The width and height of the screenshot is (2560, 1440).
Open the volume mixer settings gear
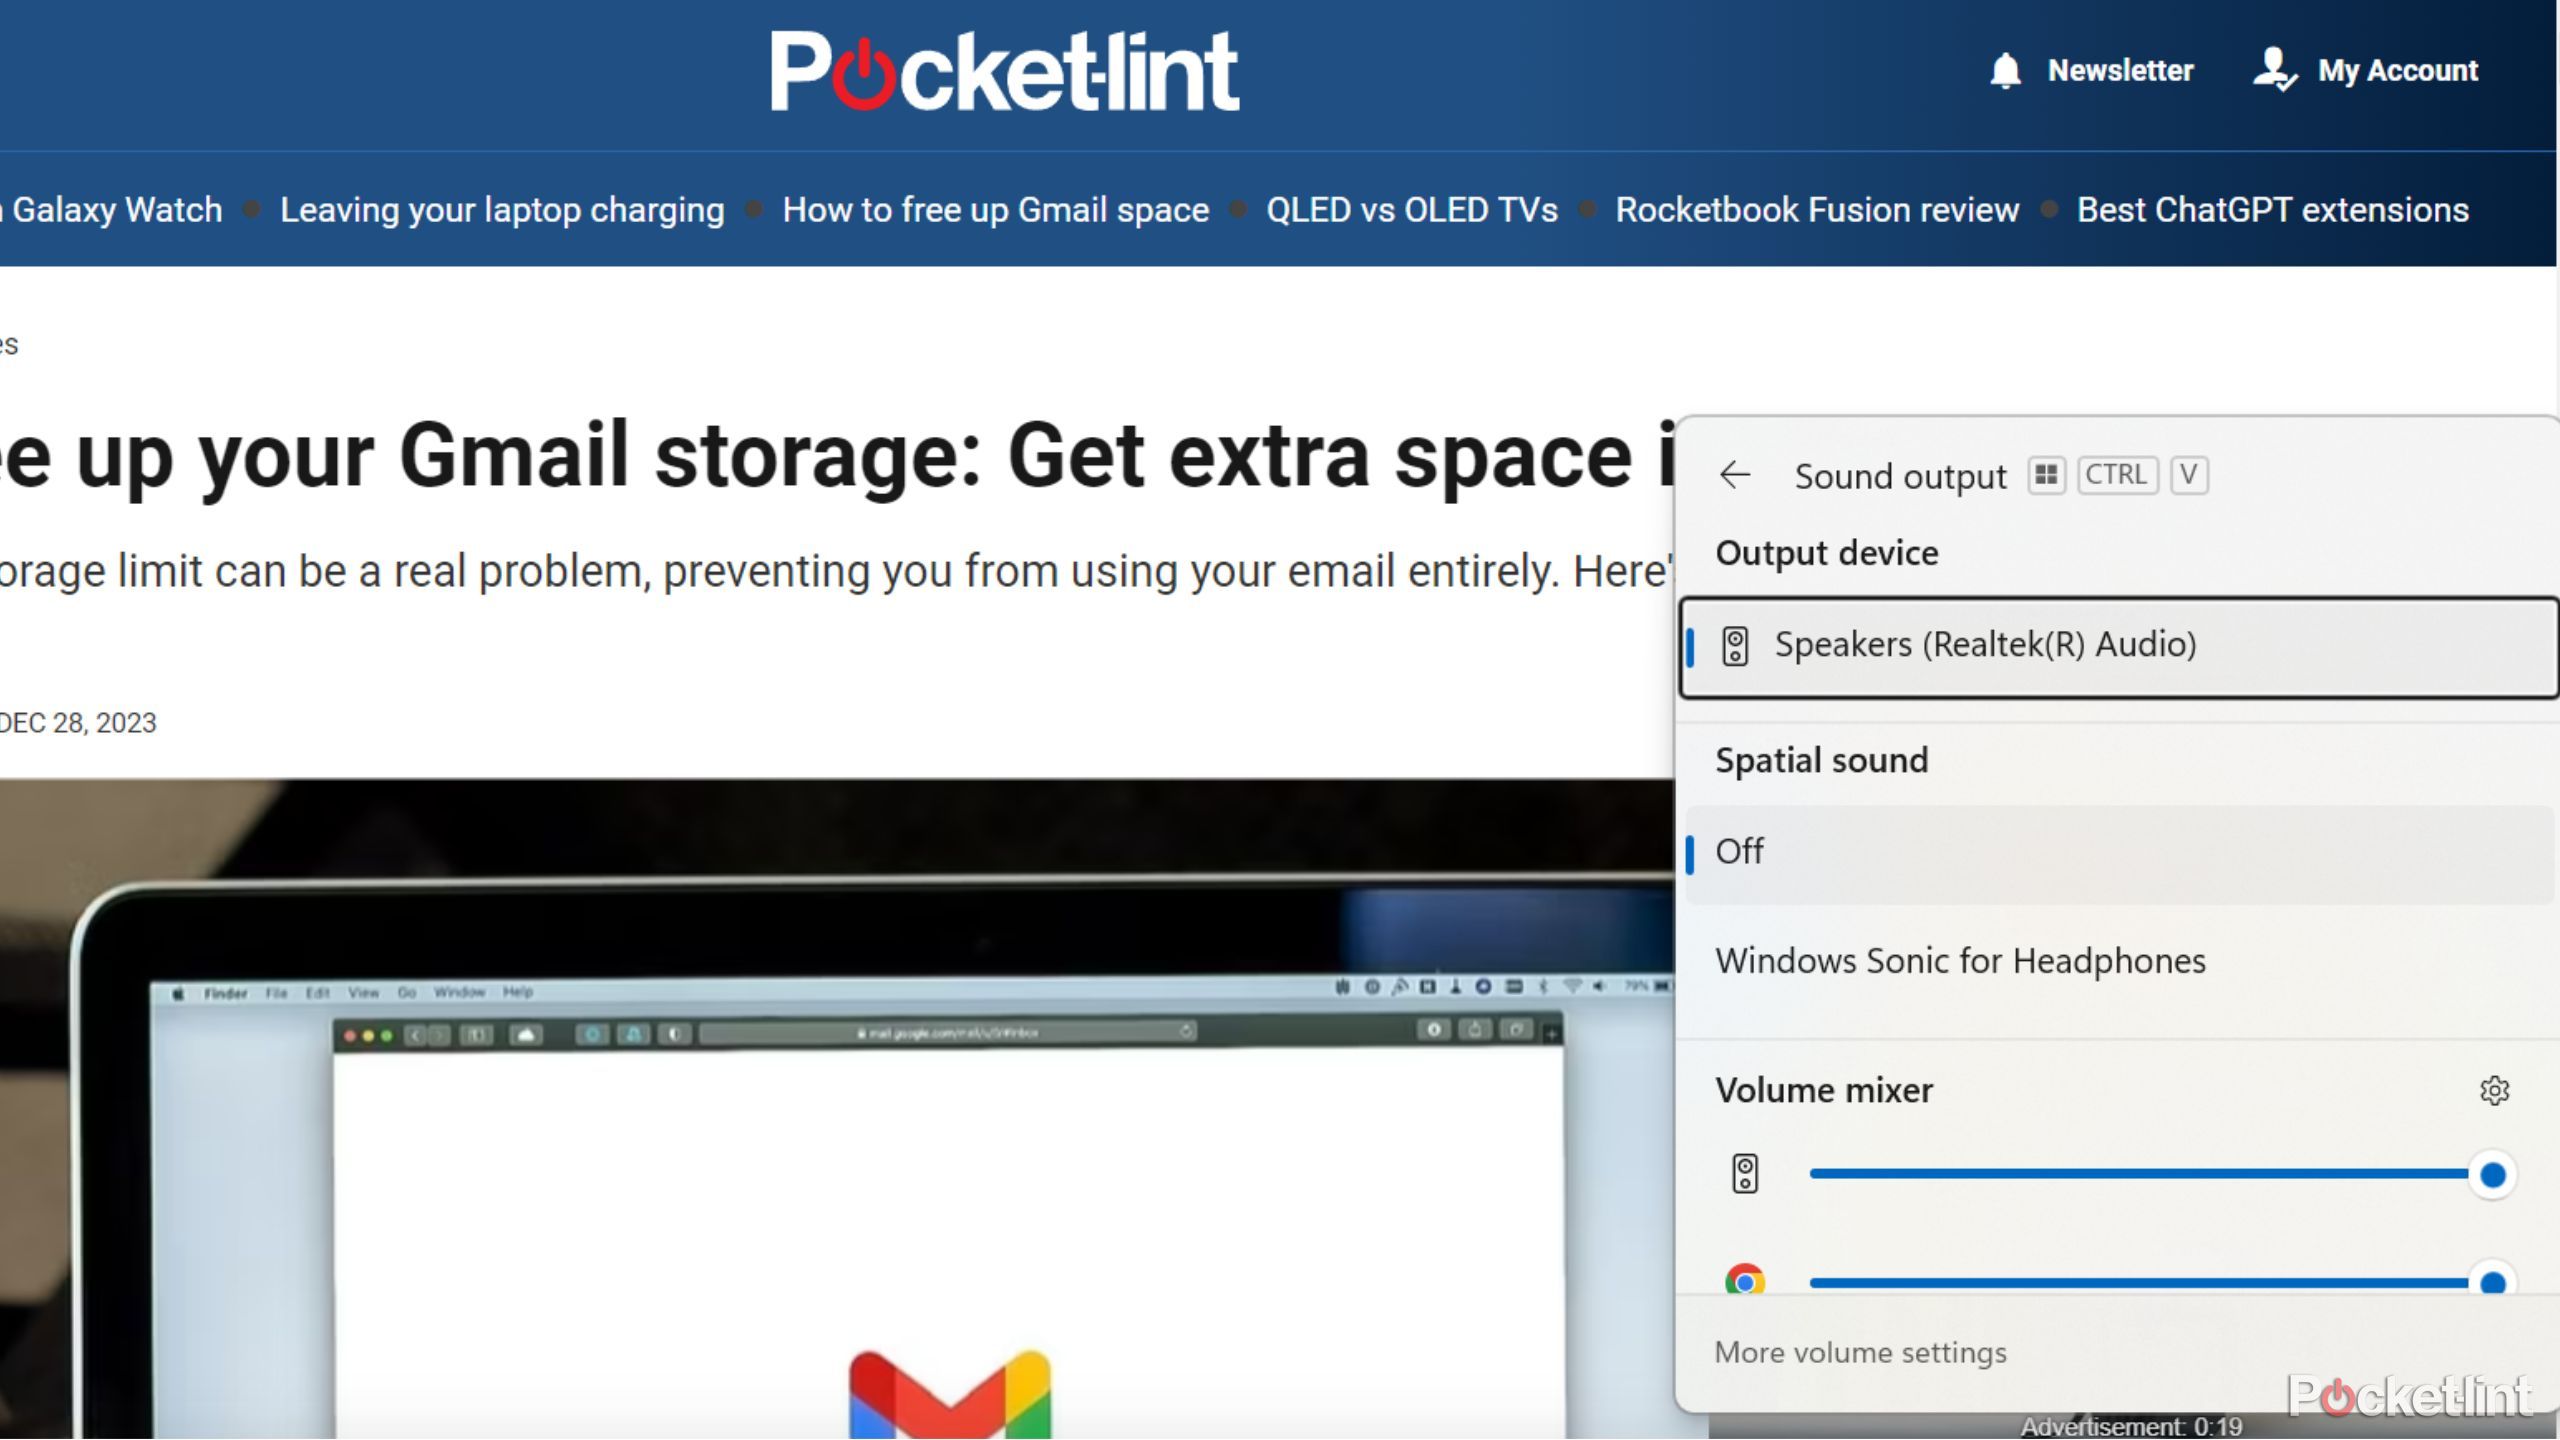[2494, 1090]
